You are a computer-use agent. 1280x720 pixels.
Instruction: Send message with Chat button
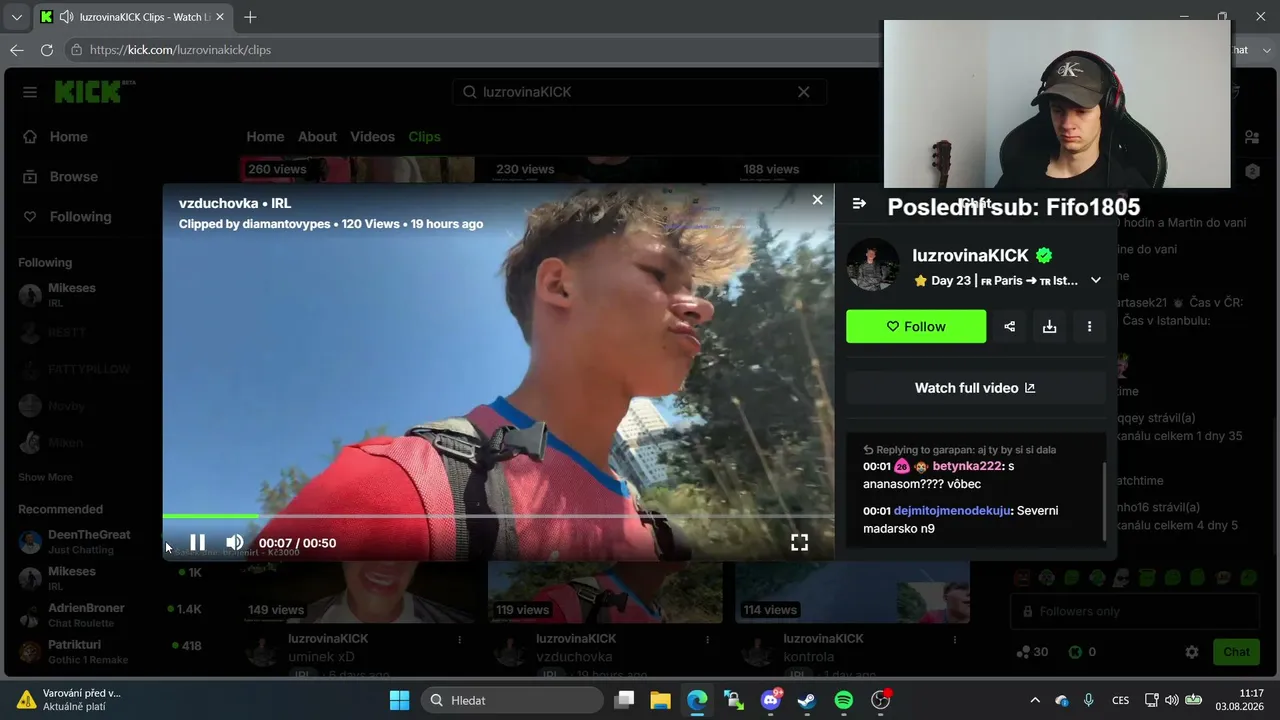click(1236, 652)
